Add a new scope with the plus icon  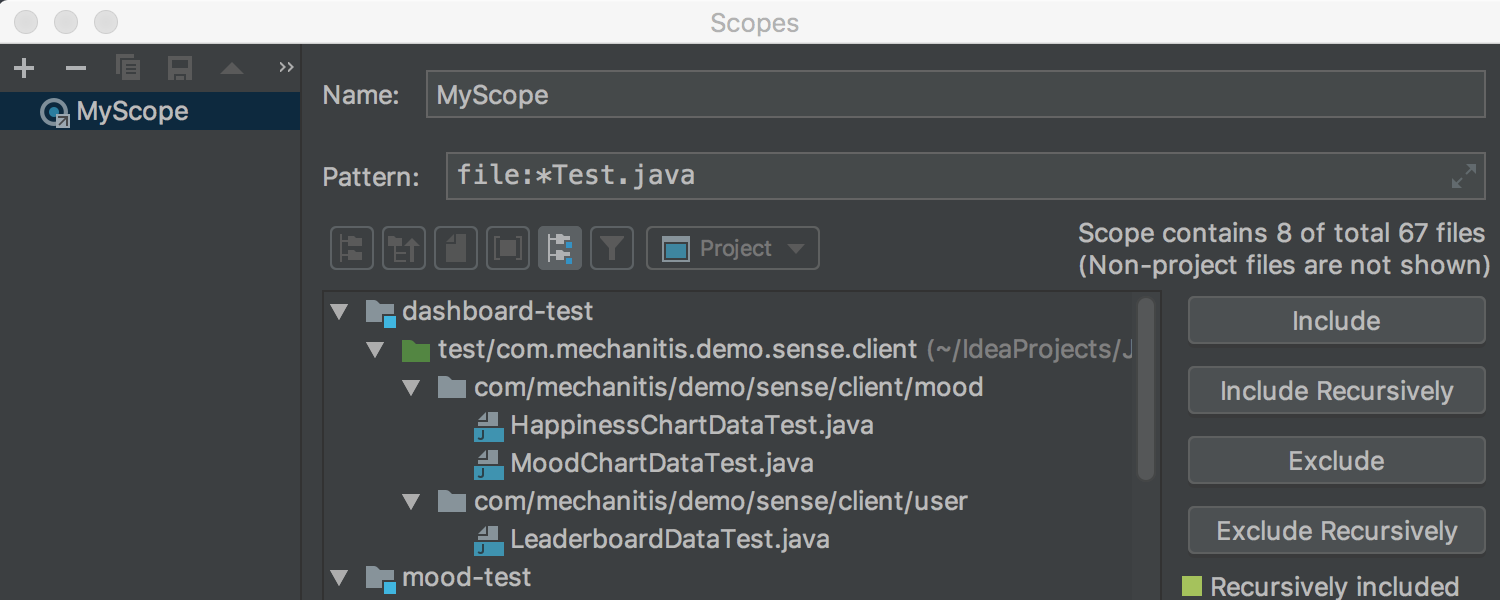pyautogui.click(x=24, y=68)
